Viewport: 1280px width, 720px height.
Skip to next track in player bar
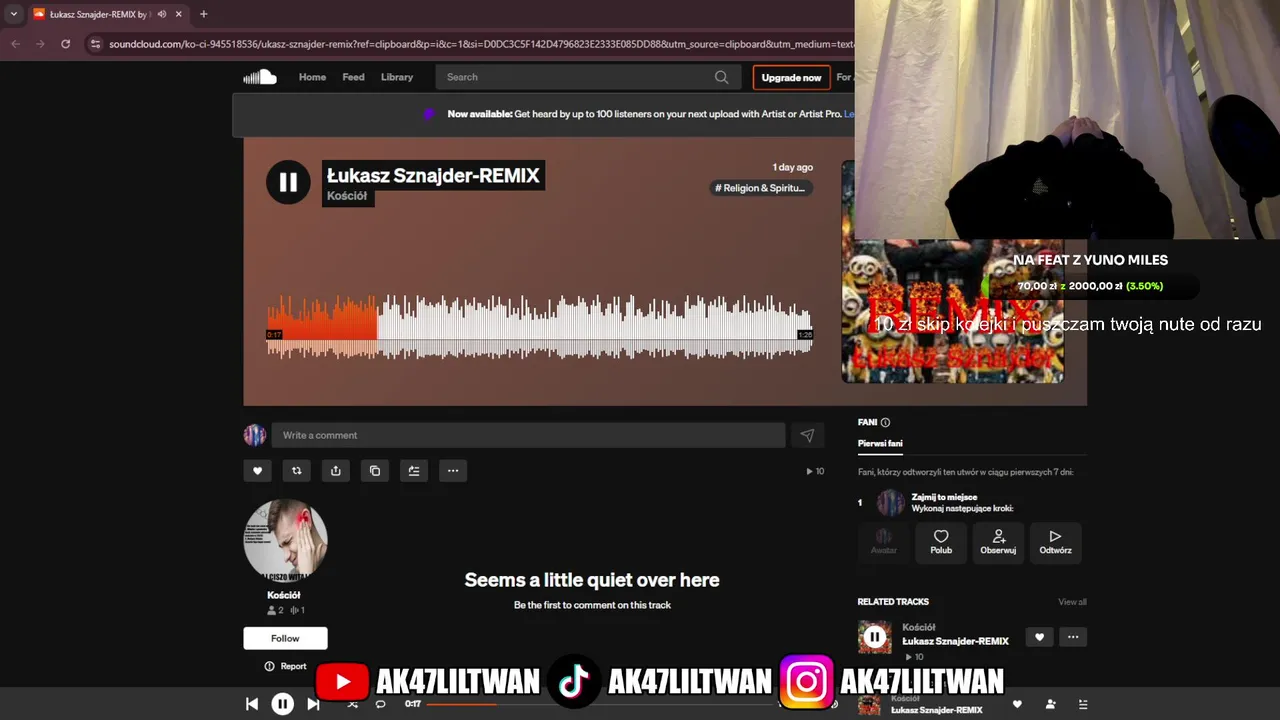pyautogui.click(x=313, y=704)
